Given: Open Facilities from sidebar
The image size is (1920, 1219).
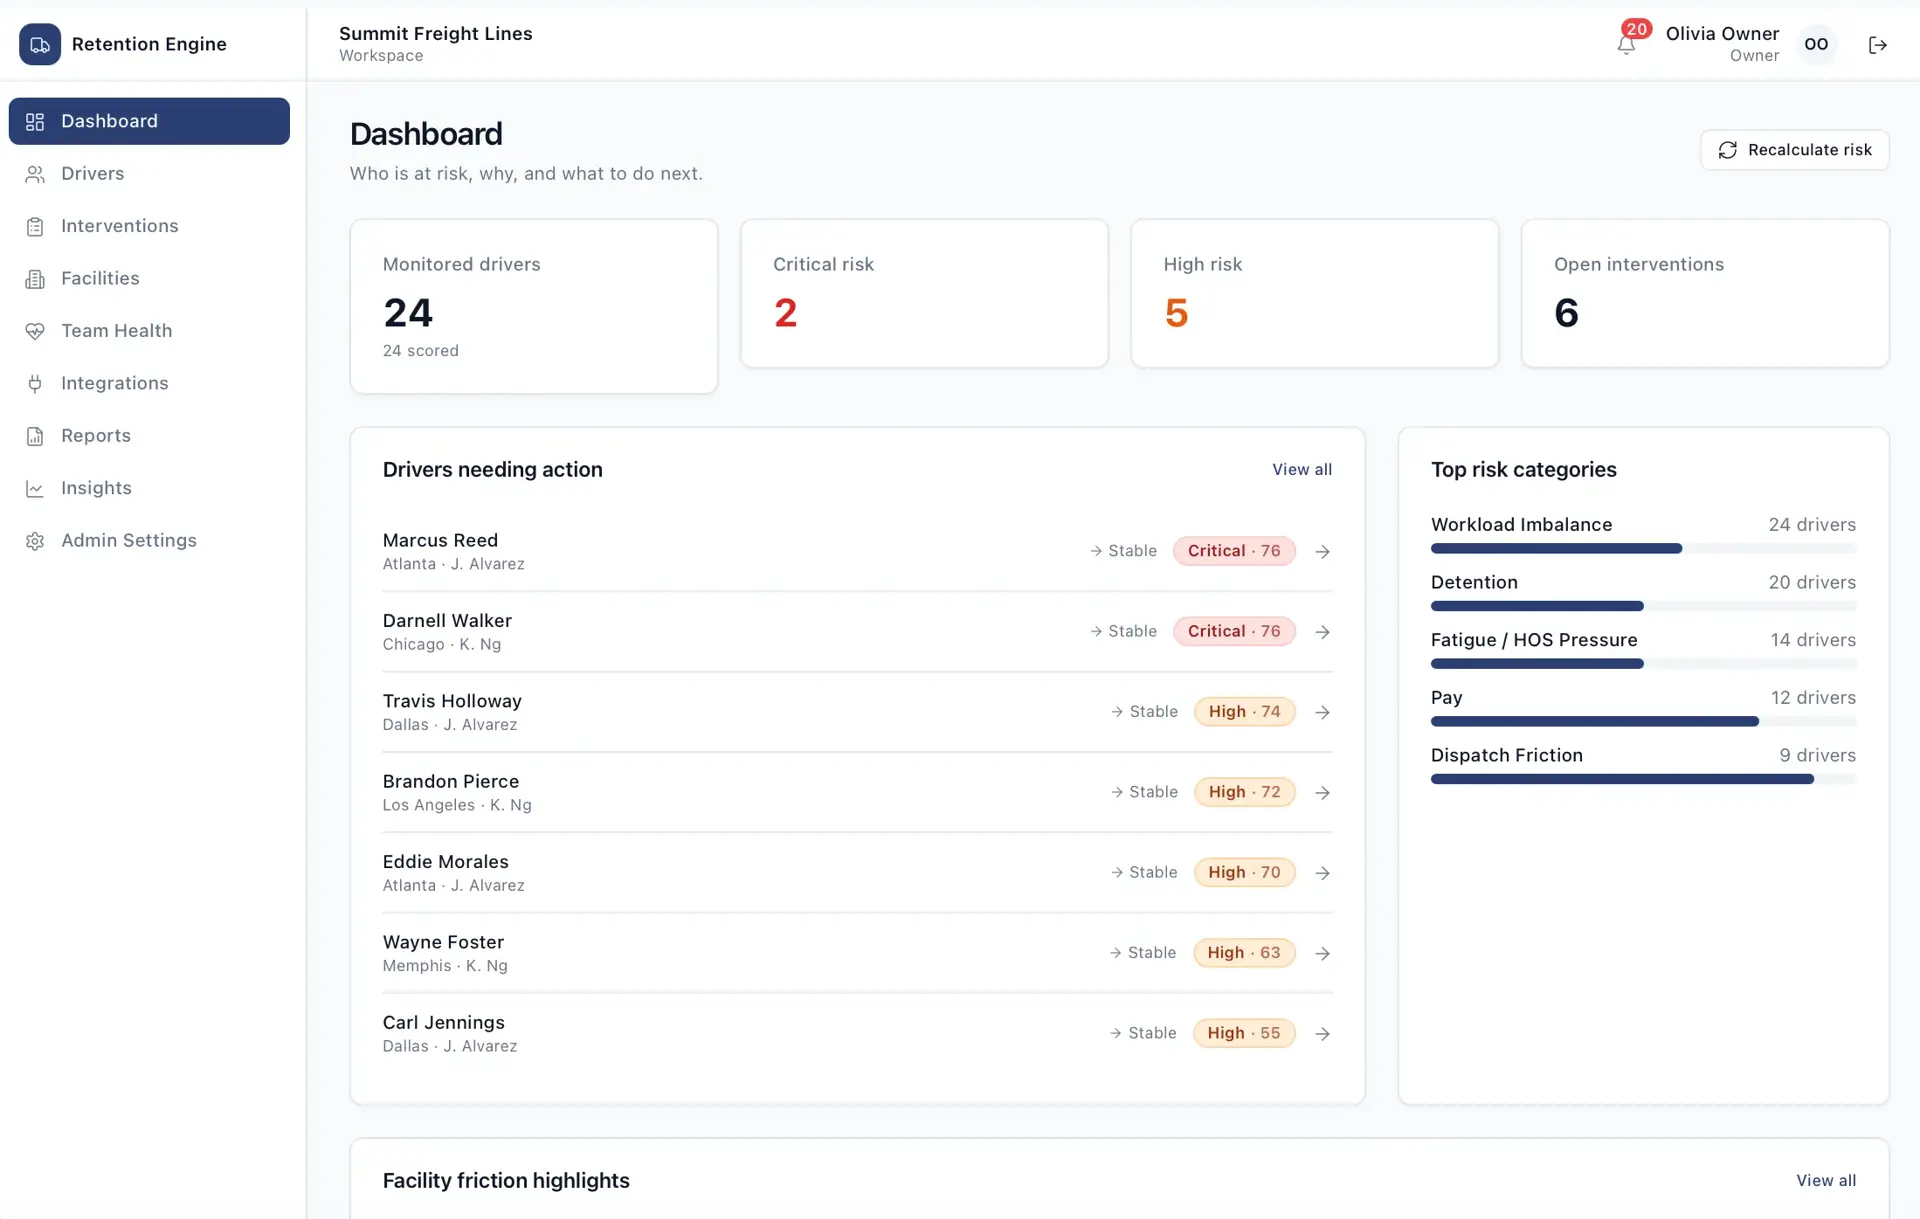Looking at the screenshot, I should coord(149,279).
